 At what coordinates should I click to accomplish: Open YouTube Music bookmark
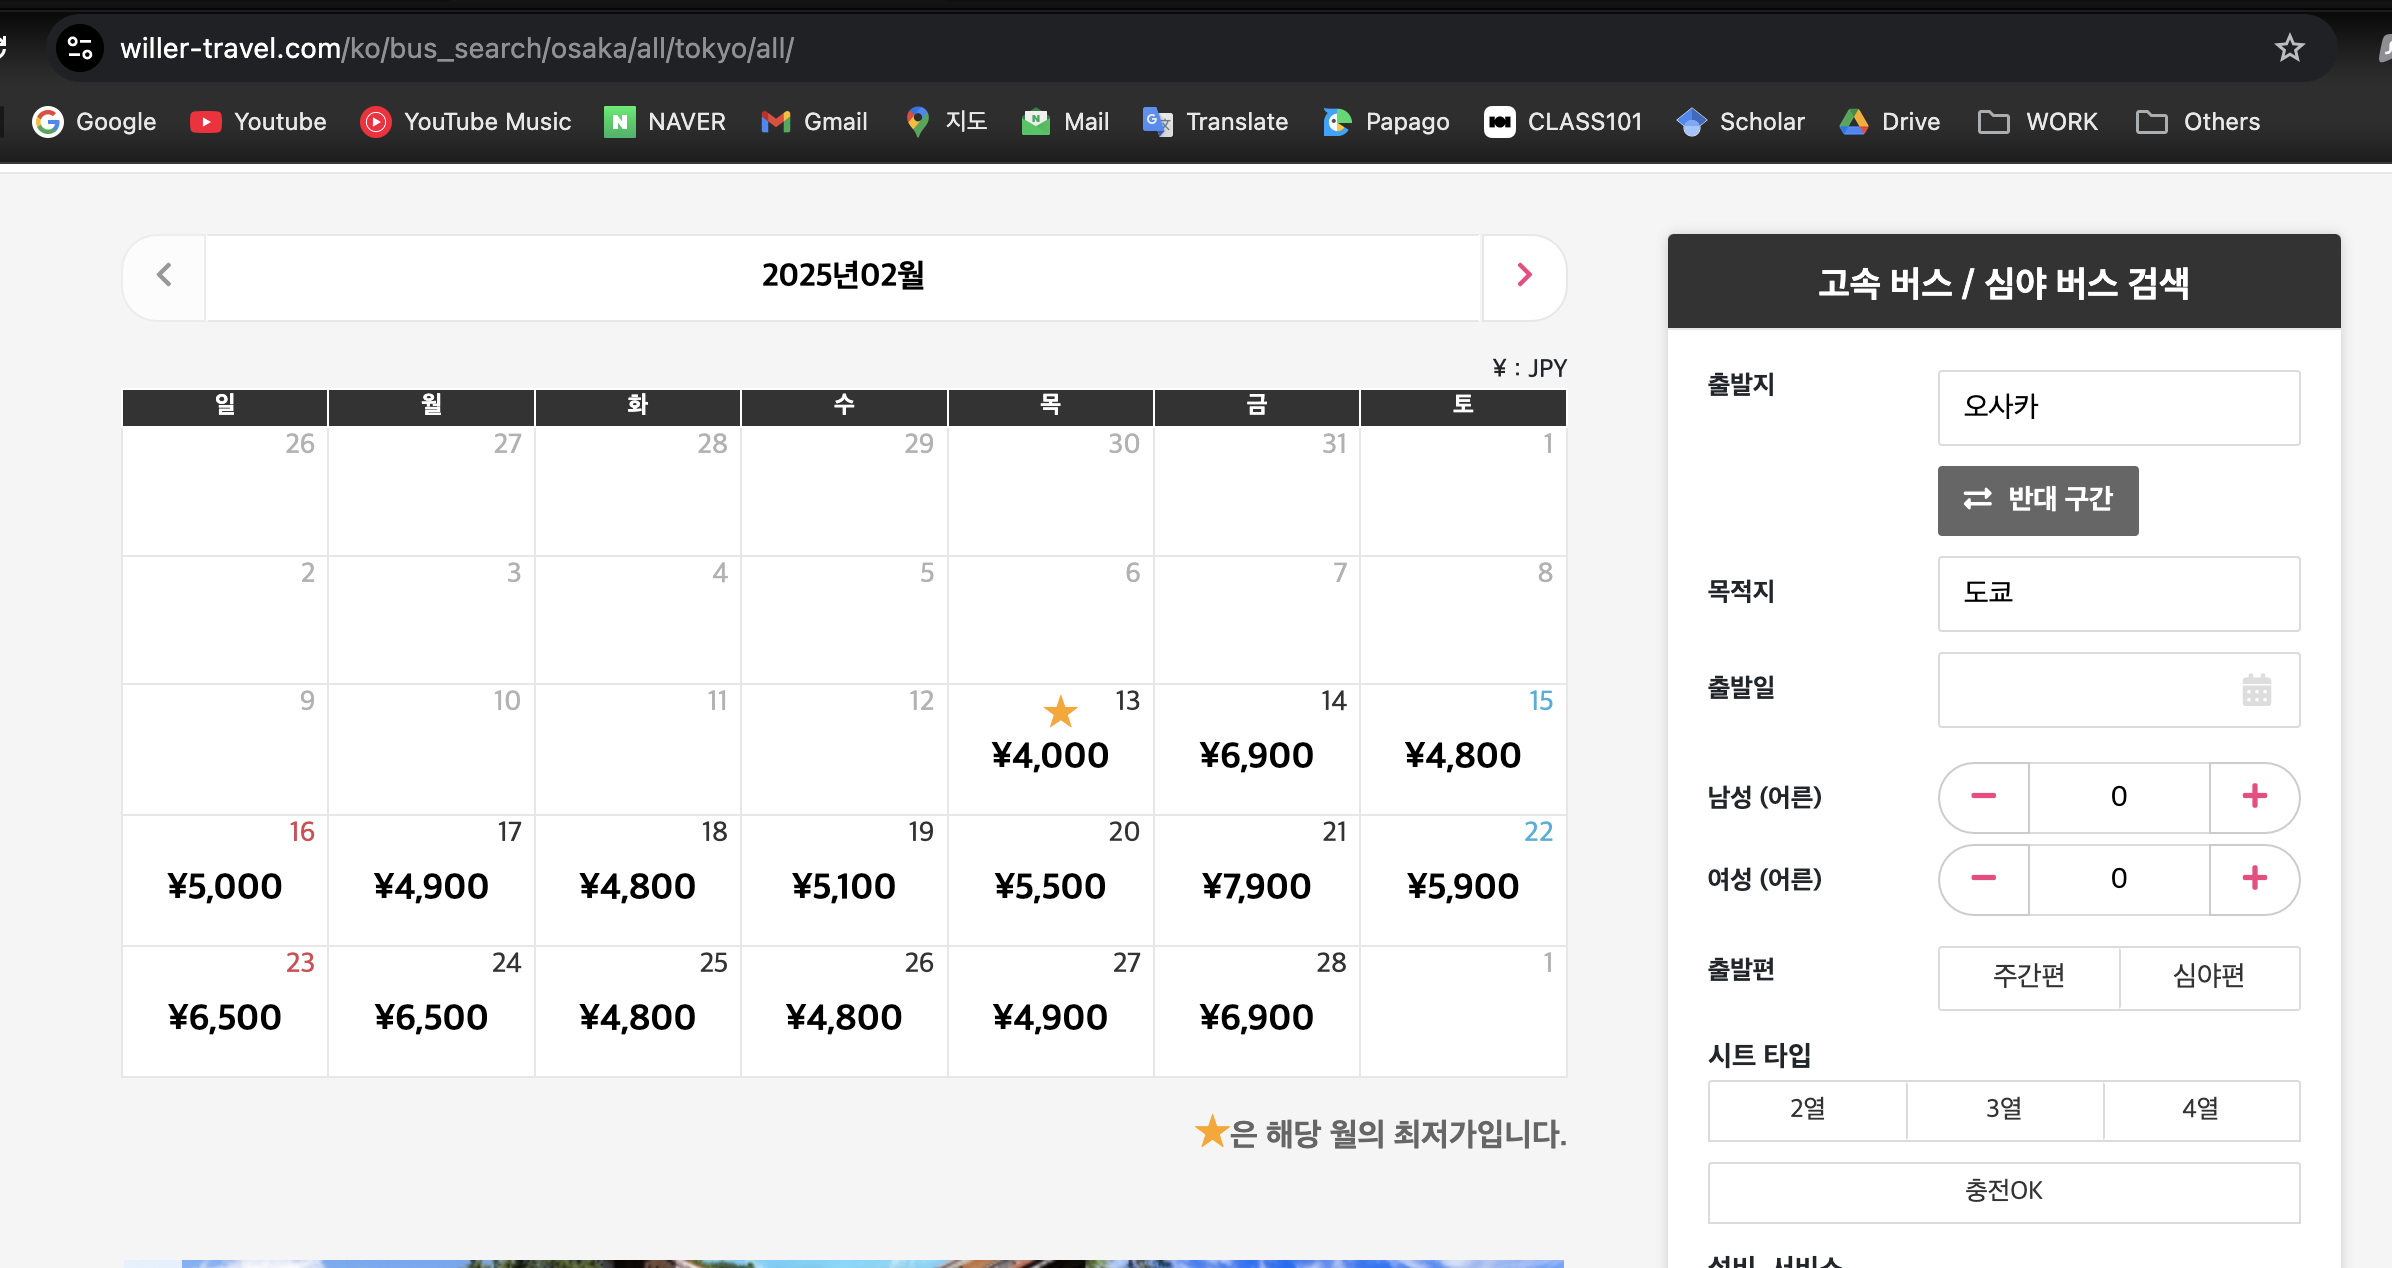tap(466, 122)
